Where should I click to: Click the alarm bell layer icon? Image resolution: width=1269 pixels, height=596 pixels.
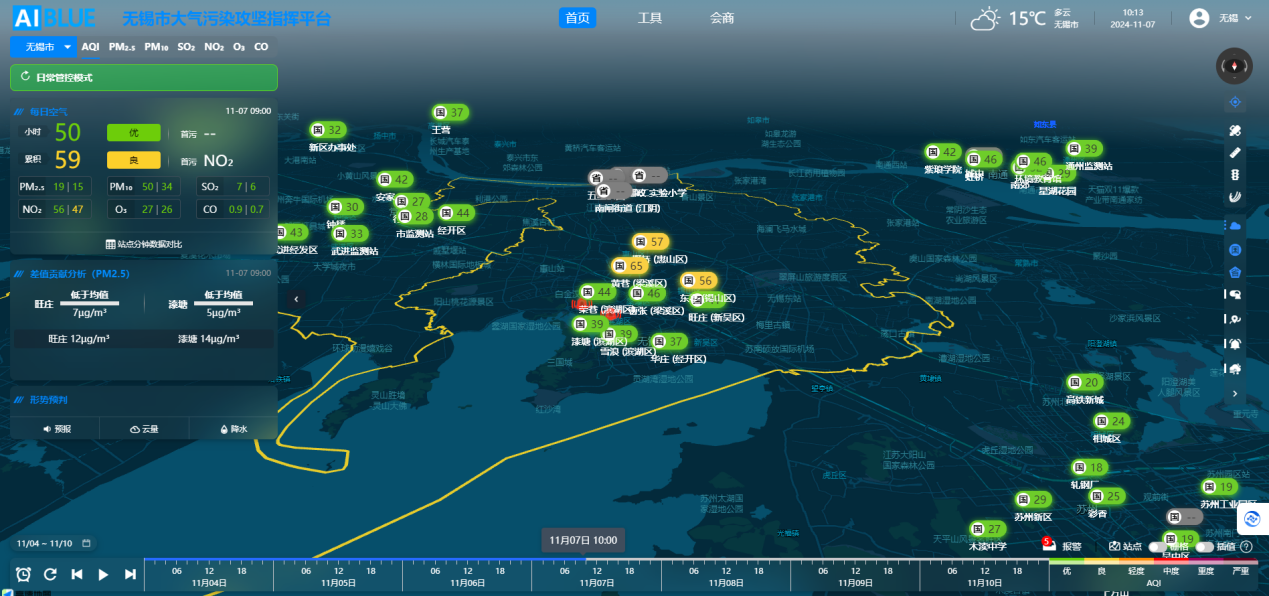[x=1234, y=344]
